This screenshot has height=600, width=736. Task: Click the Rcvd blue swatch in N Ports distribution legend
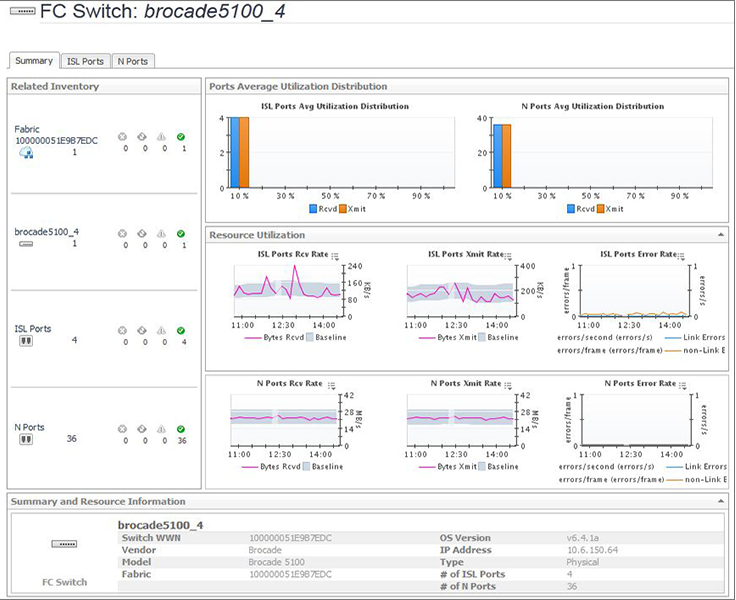pos(571,209)
